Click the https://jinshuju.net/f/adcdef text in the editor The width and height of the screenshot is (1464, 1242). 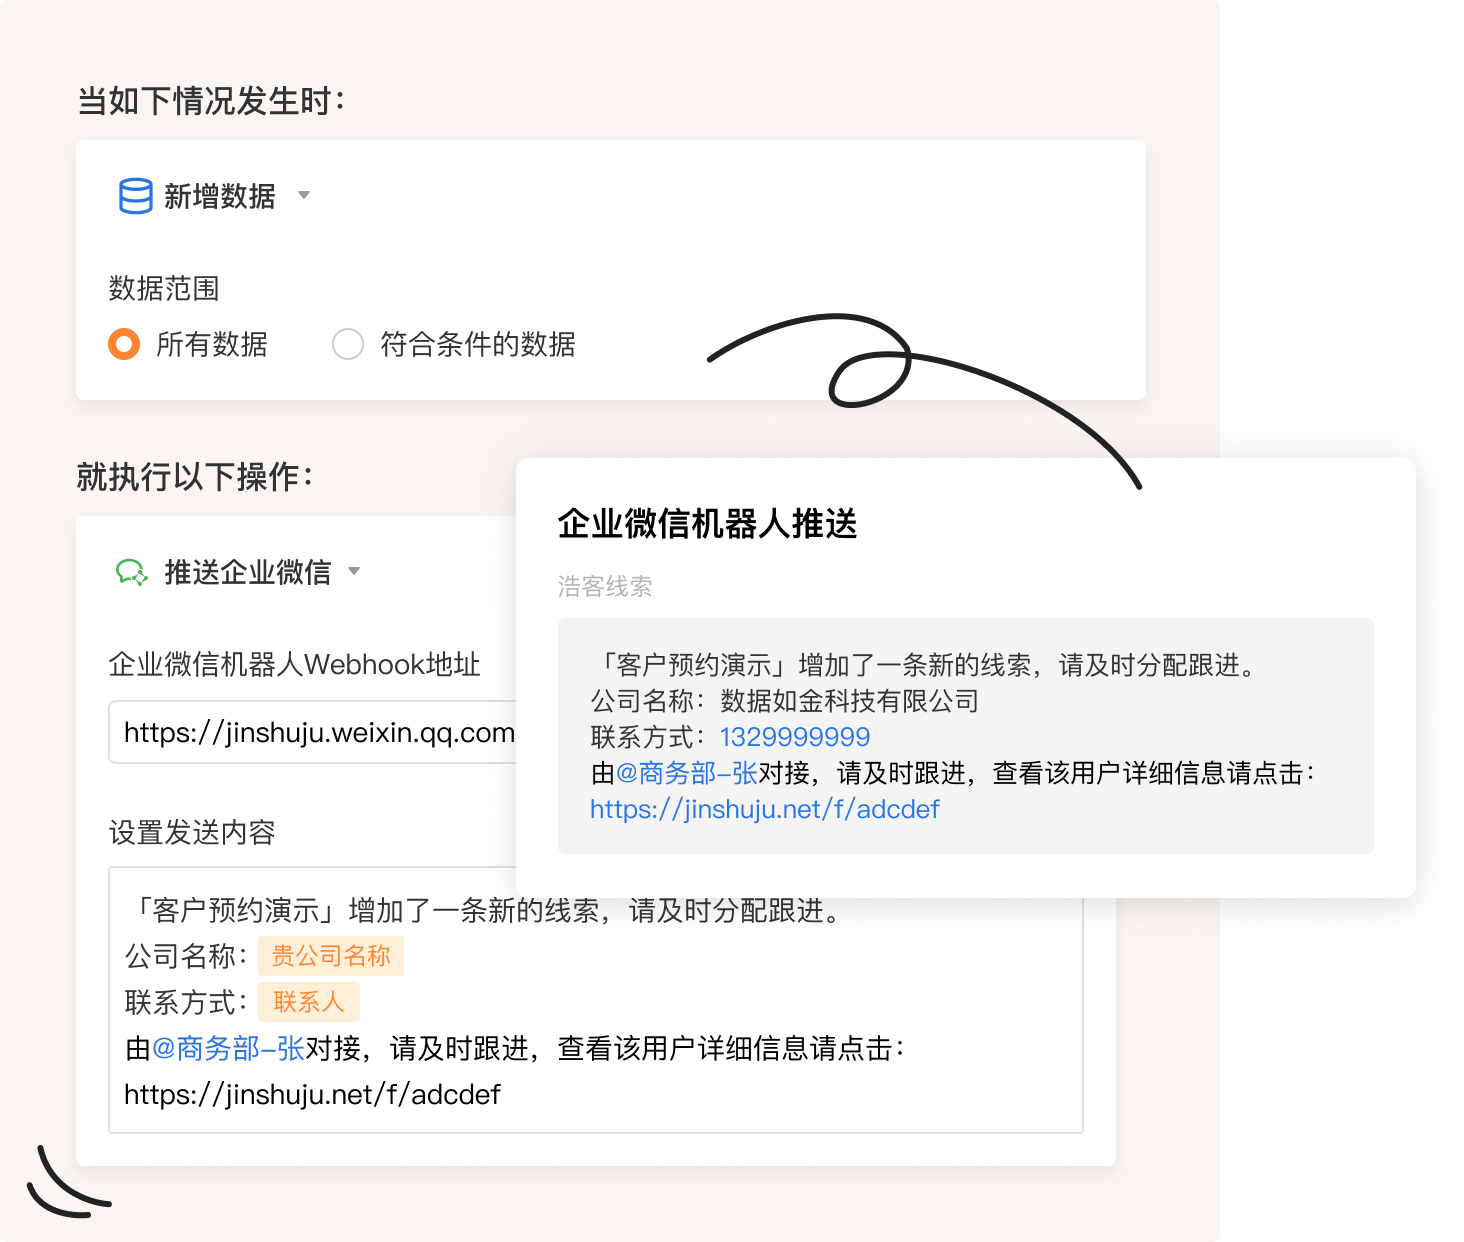[x=312, y=1094]
